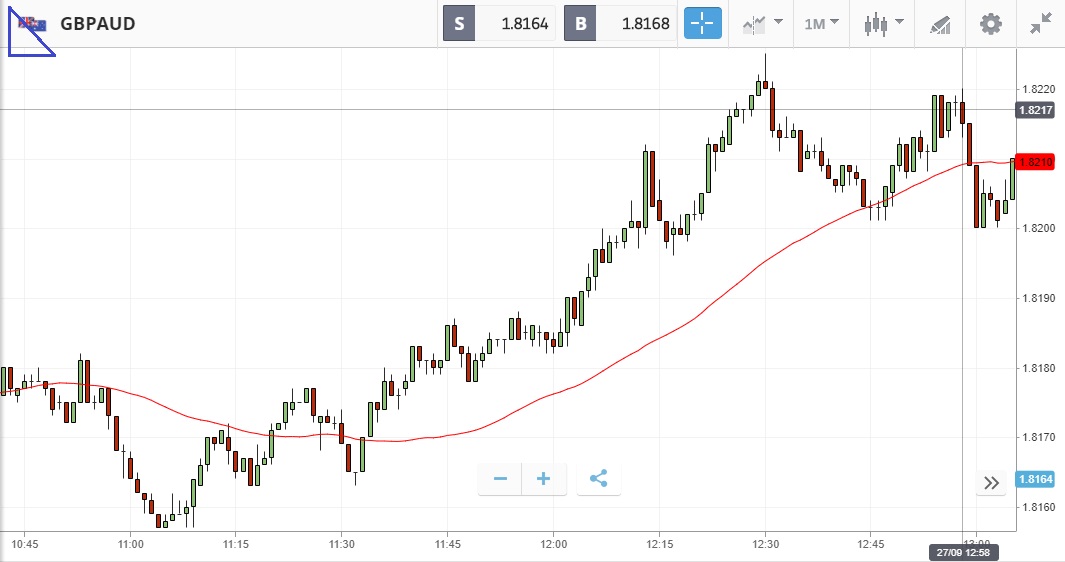The image size is (1065, 562).
Task: Open chart settings gear icon
Action: pos(990,23)
